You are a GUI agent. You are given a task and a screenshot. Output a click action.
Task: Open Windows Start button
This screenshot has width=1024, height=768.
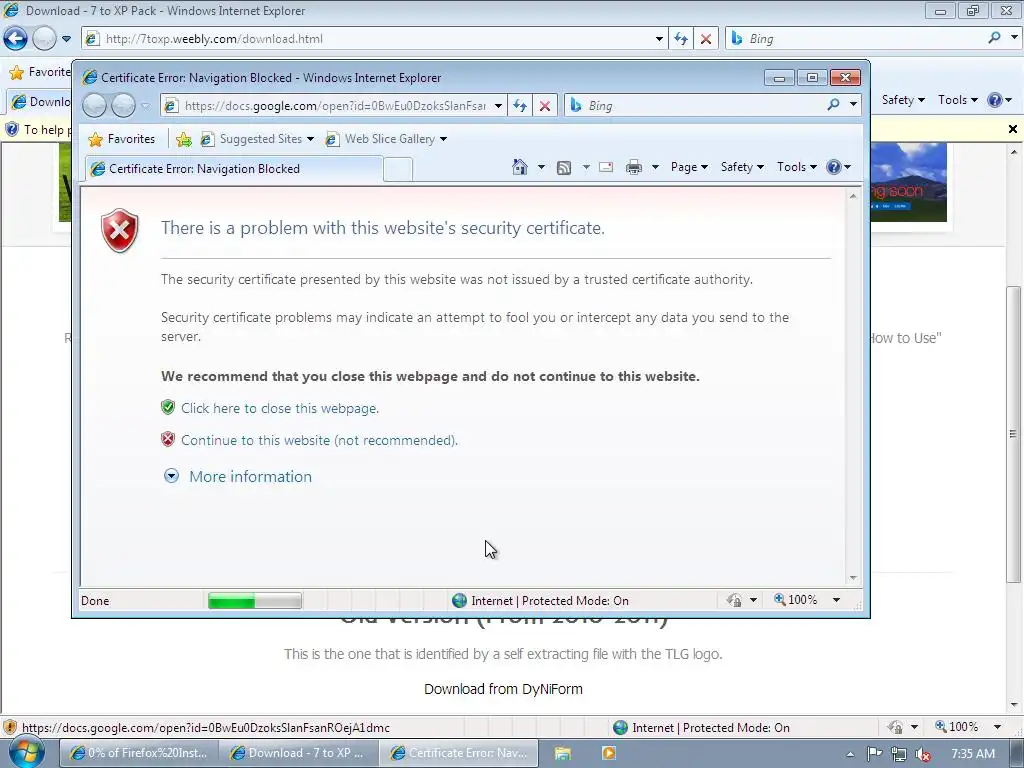coord(25,752)
